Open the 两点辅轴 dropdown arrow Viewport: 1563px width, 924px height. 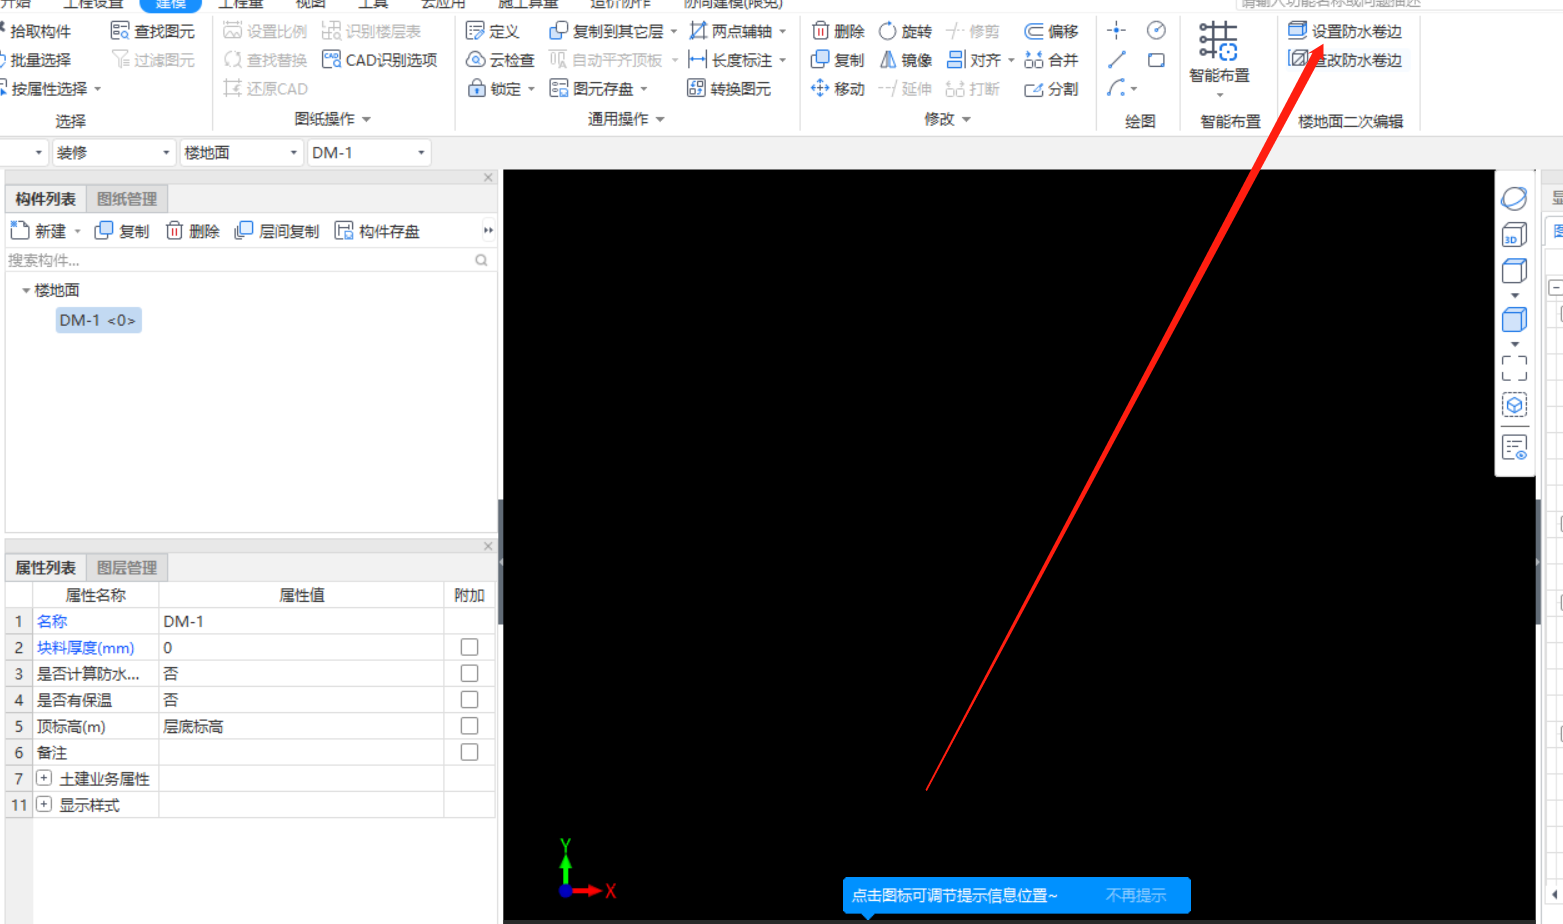(x=782, y=31)
